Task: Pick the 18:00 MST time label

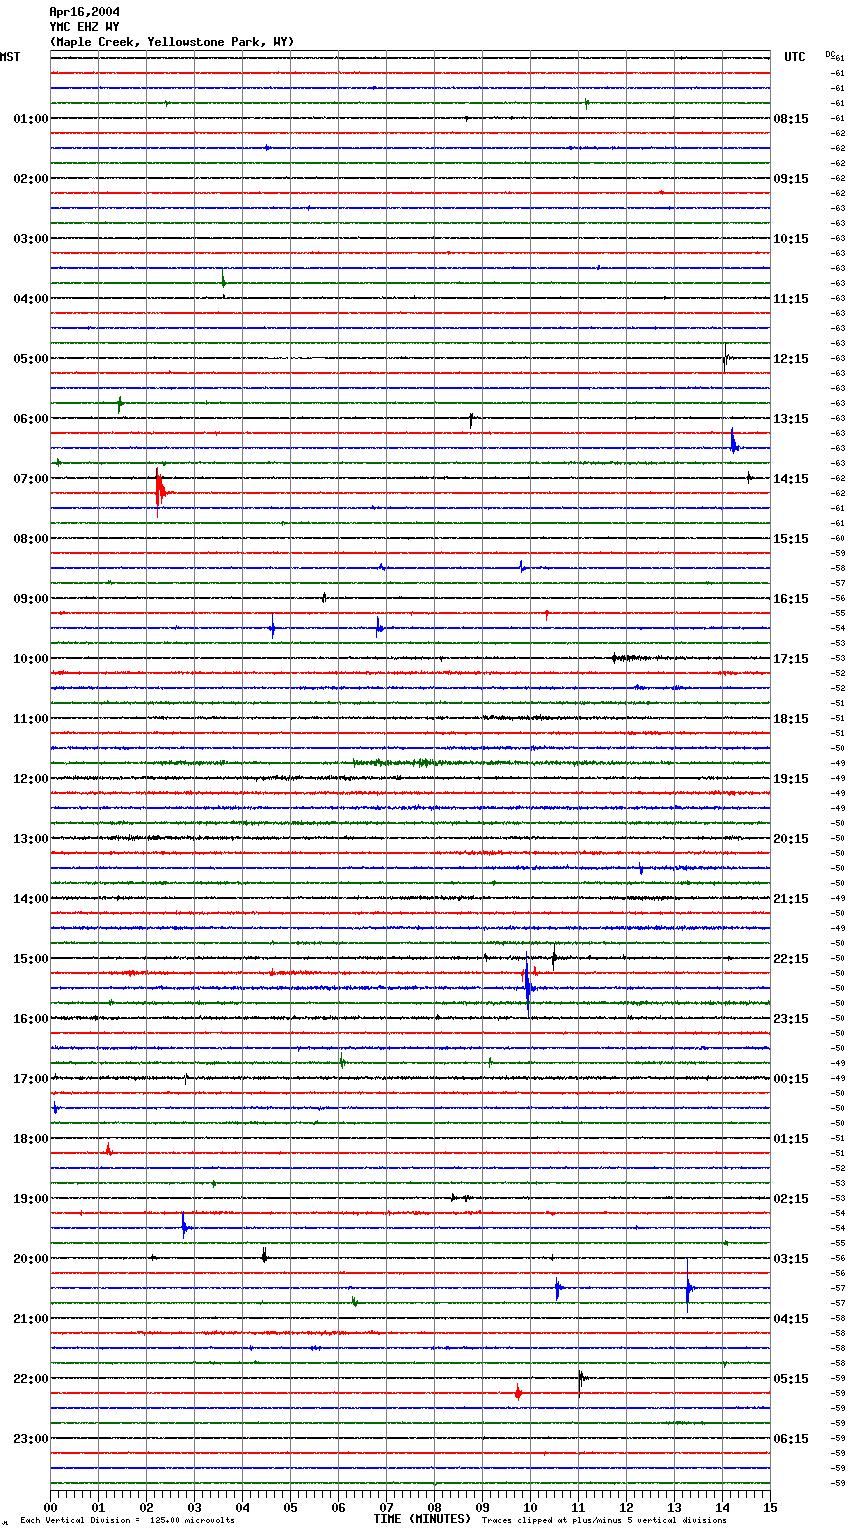Action: pos(30,1139)
